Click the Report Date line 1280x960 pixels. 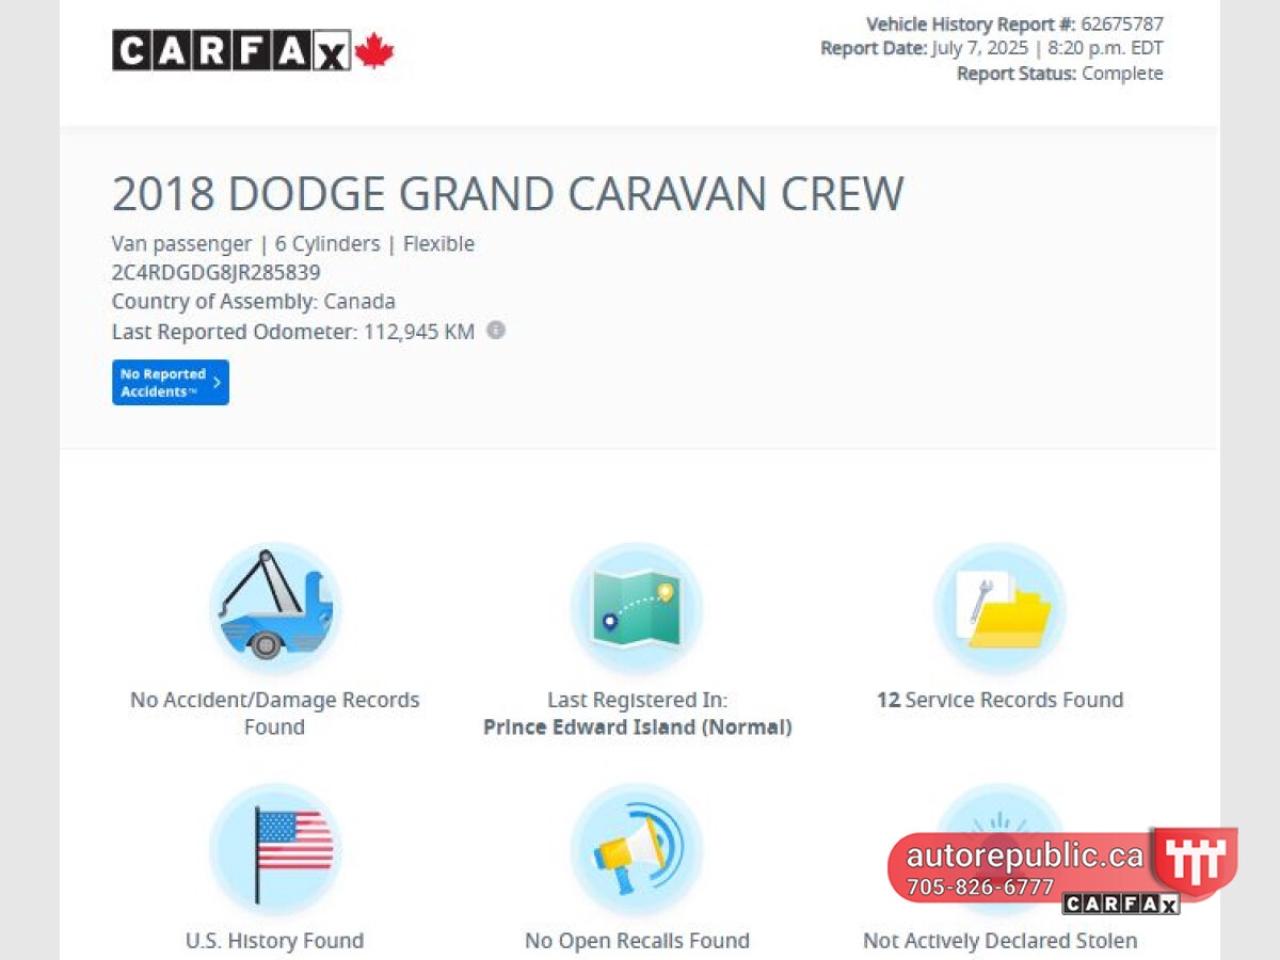[992, 48]
